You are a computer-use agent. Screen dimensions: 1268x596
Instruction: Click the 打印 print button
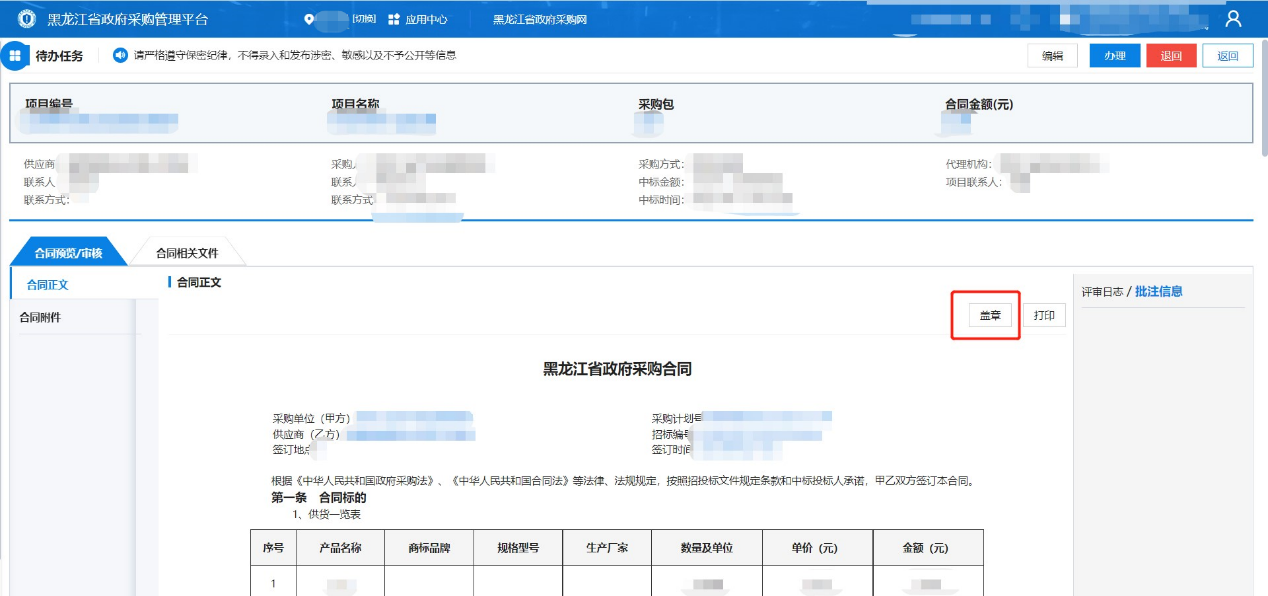click(1044, 316)
